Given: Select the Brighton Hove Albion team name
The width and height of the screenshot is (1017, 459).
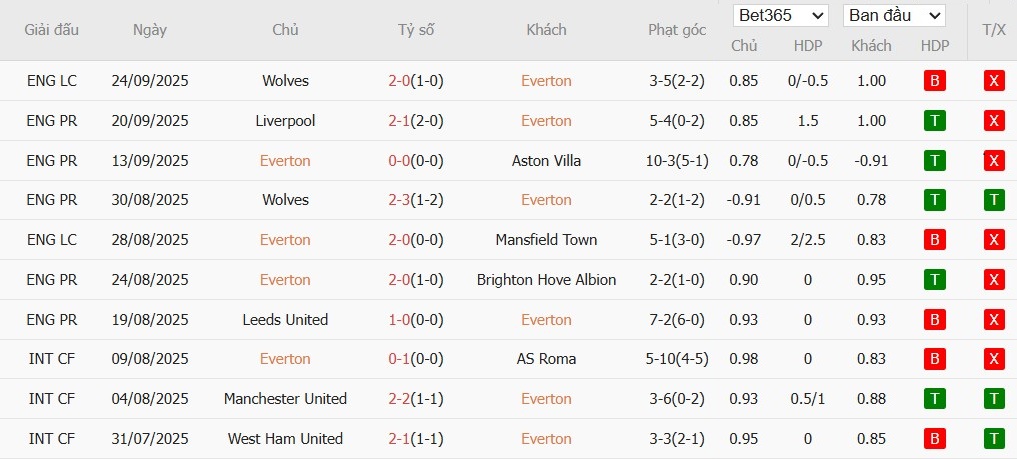Looking at the screenshot, I should coord(546,280).
